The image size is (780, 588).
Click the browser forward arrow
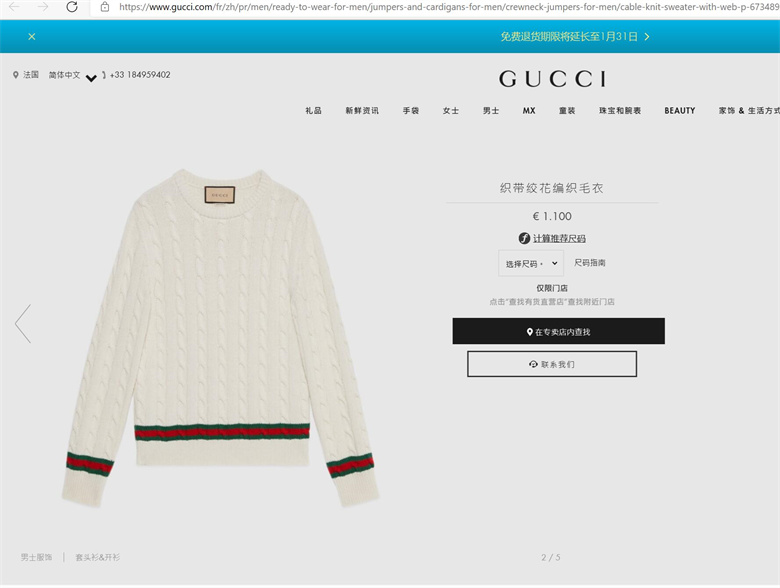tap(43, 7)
